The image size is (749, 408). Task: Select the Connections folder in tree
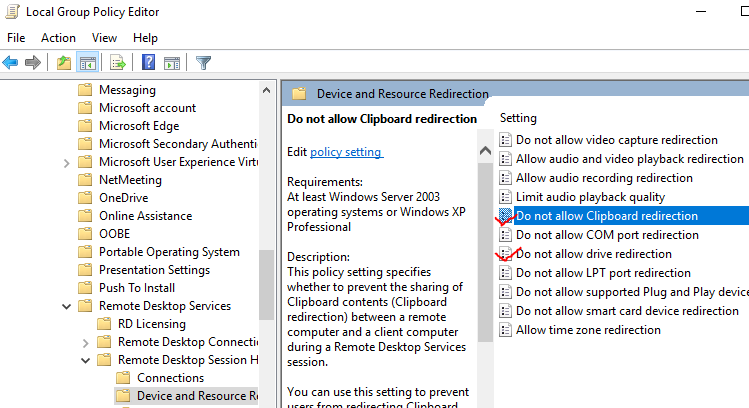click(170, 378)
